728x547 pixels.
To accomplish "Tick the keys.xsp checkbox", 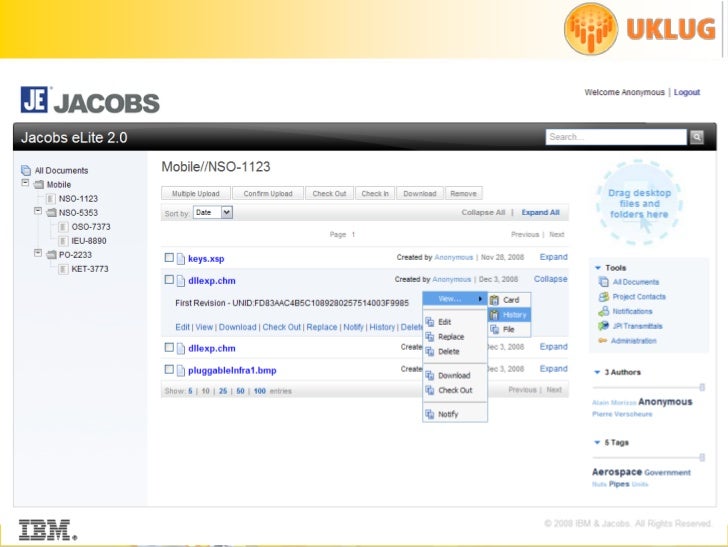I will (x=169, y=257).
